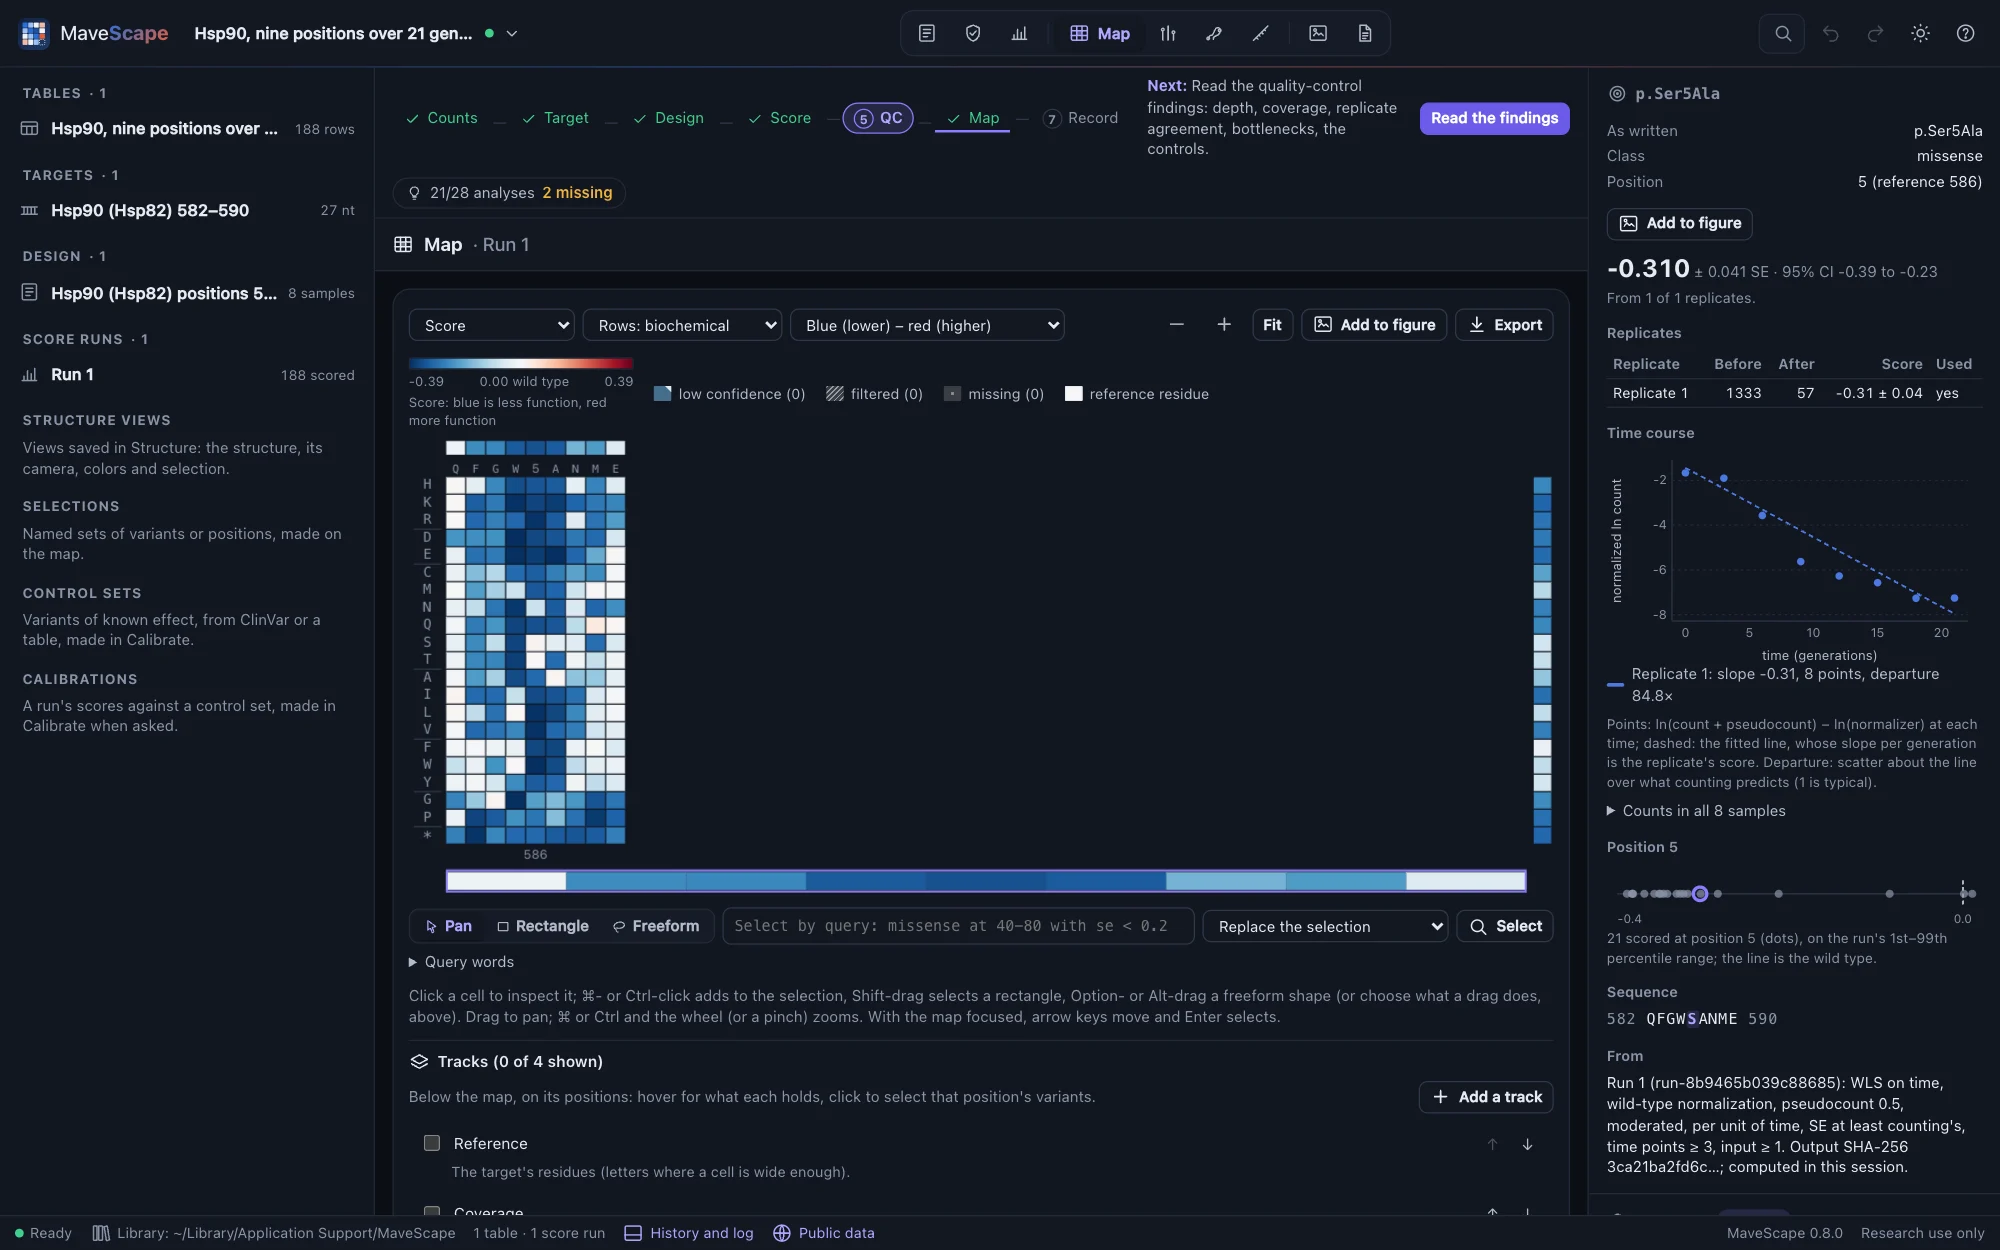This screenshot has width=2000, height=1250.
Task: Go to the Counts step
Action: pyautogui.click(x=441, y=118)
